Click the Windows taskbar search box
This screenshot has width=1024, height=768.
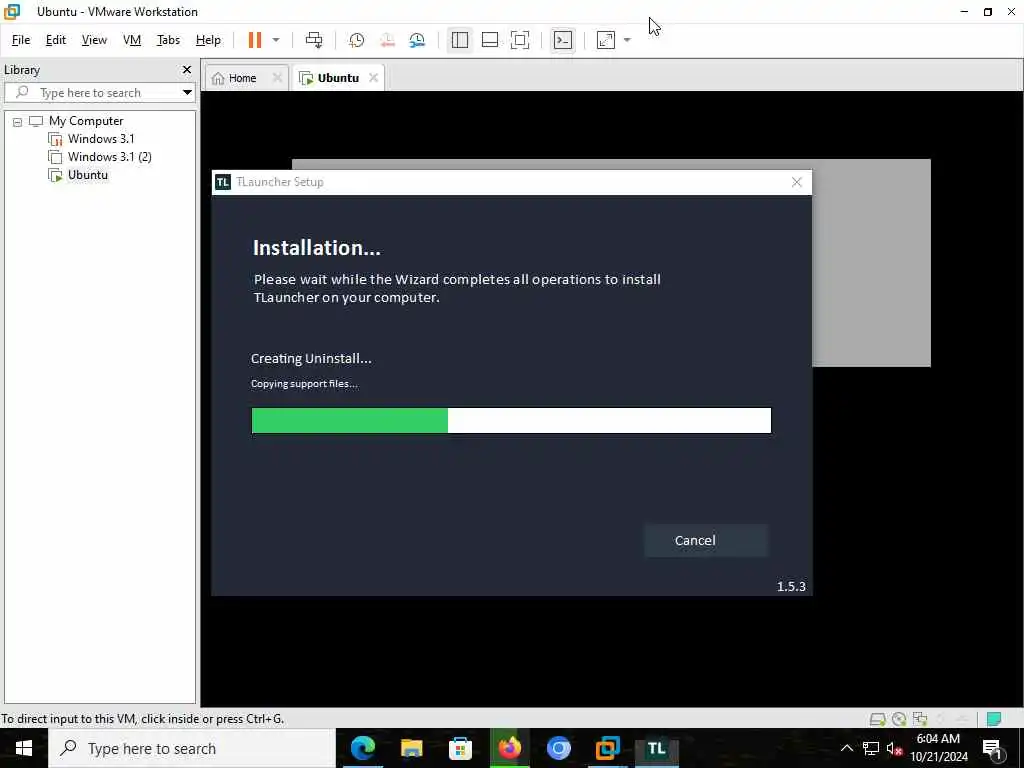click(192, 748)
